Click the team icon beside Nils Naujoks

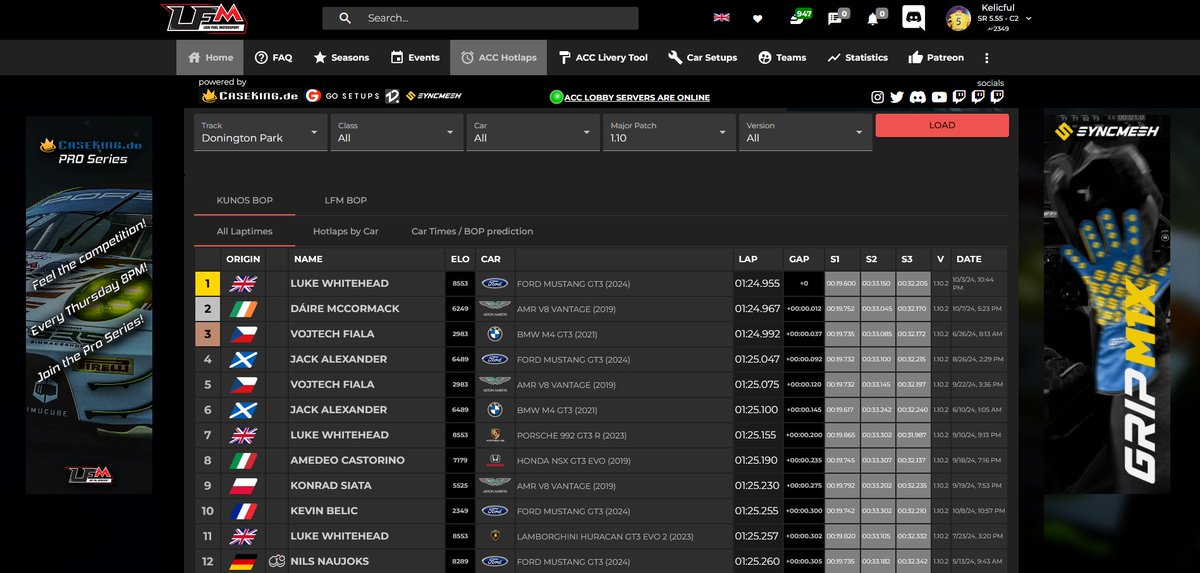pos(277,561)
